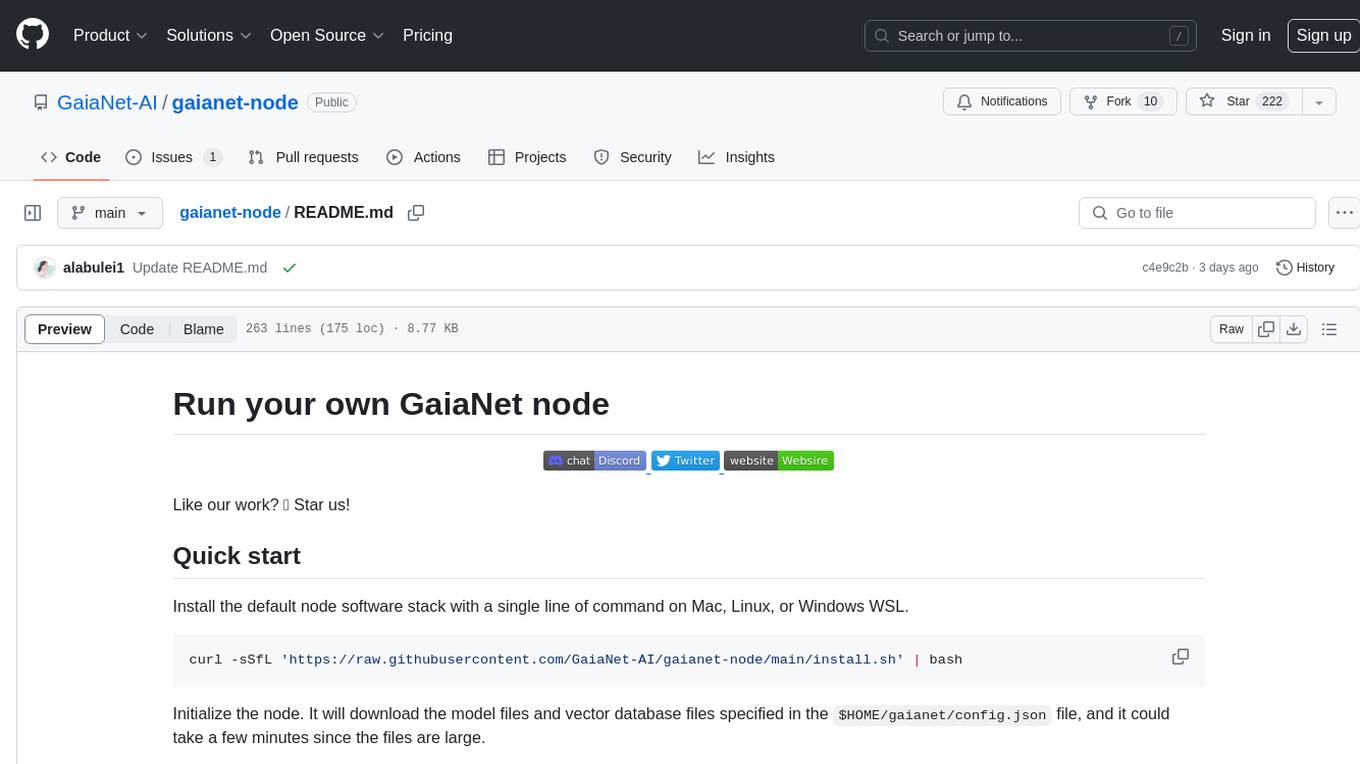Click the 'Quick start' heading

(x=237, y=556)
